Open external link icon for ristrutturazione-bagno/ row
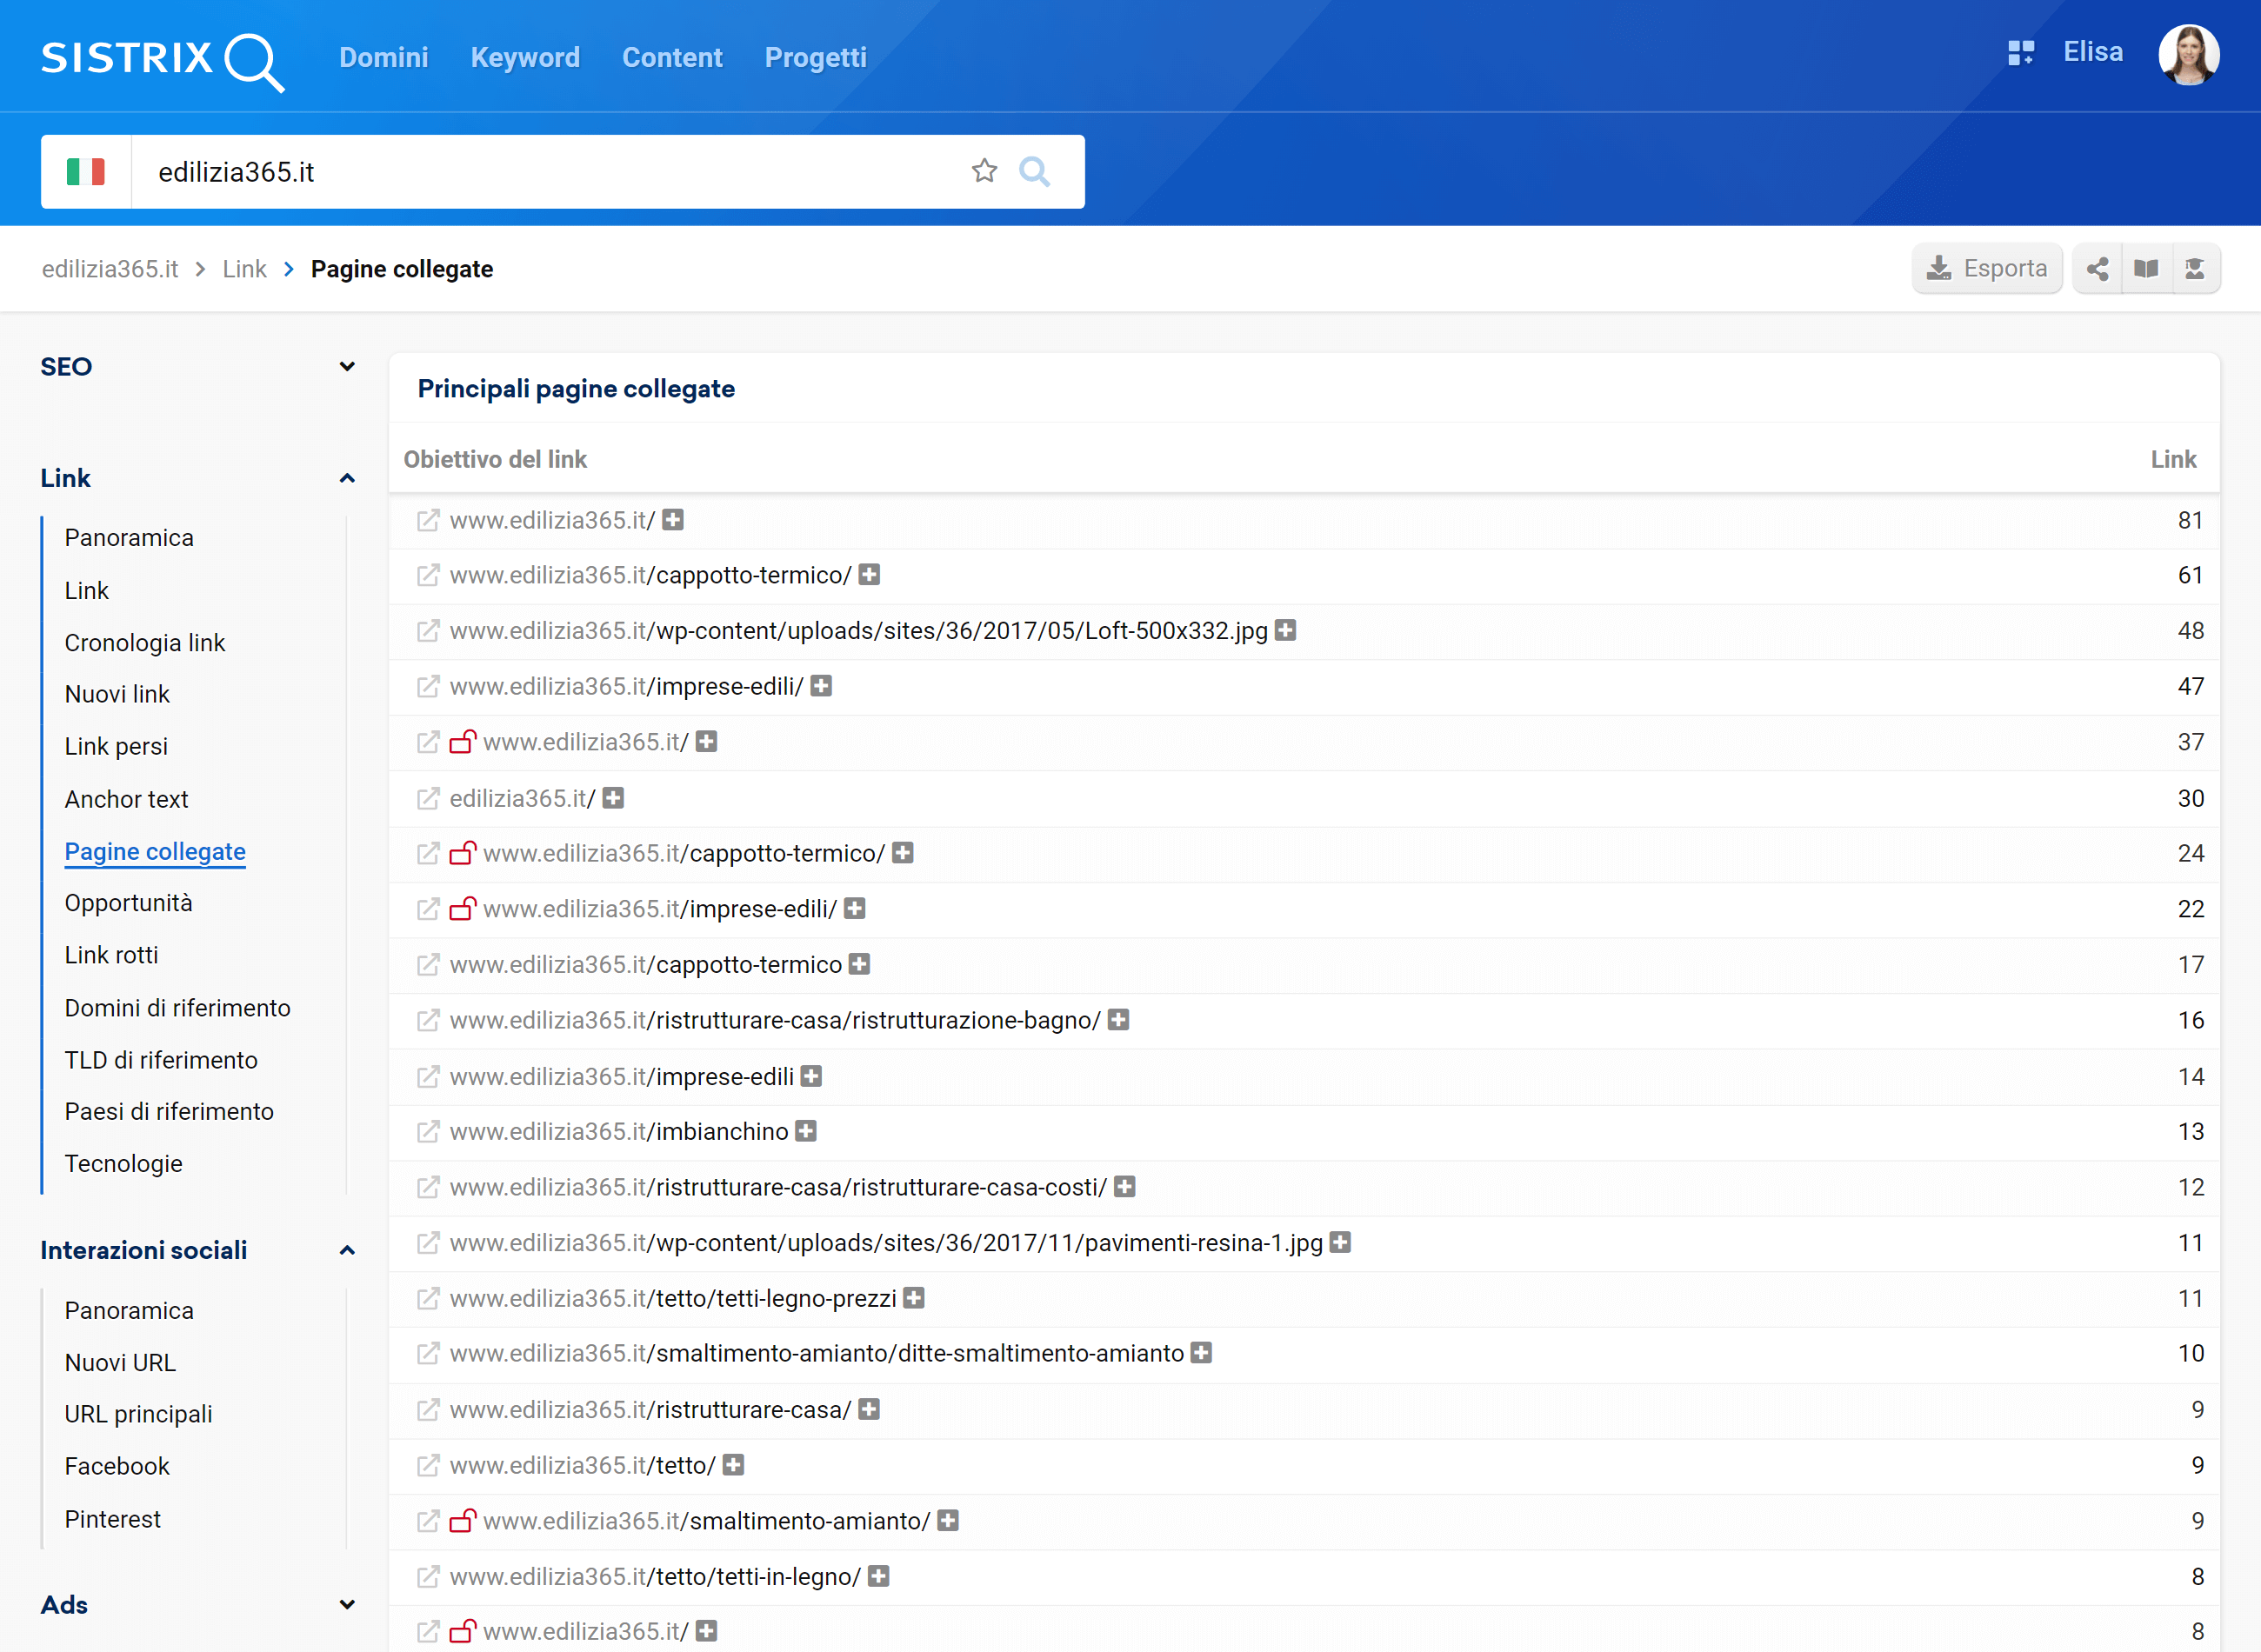This screenshot has width=2261, height=1652. point(428,1020)
